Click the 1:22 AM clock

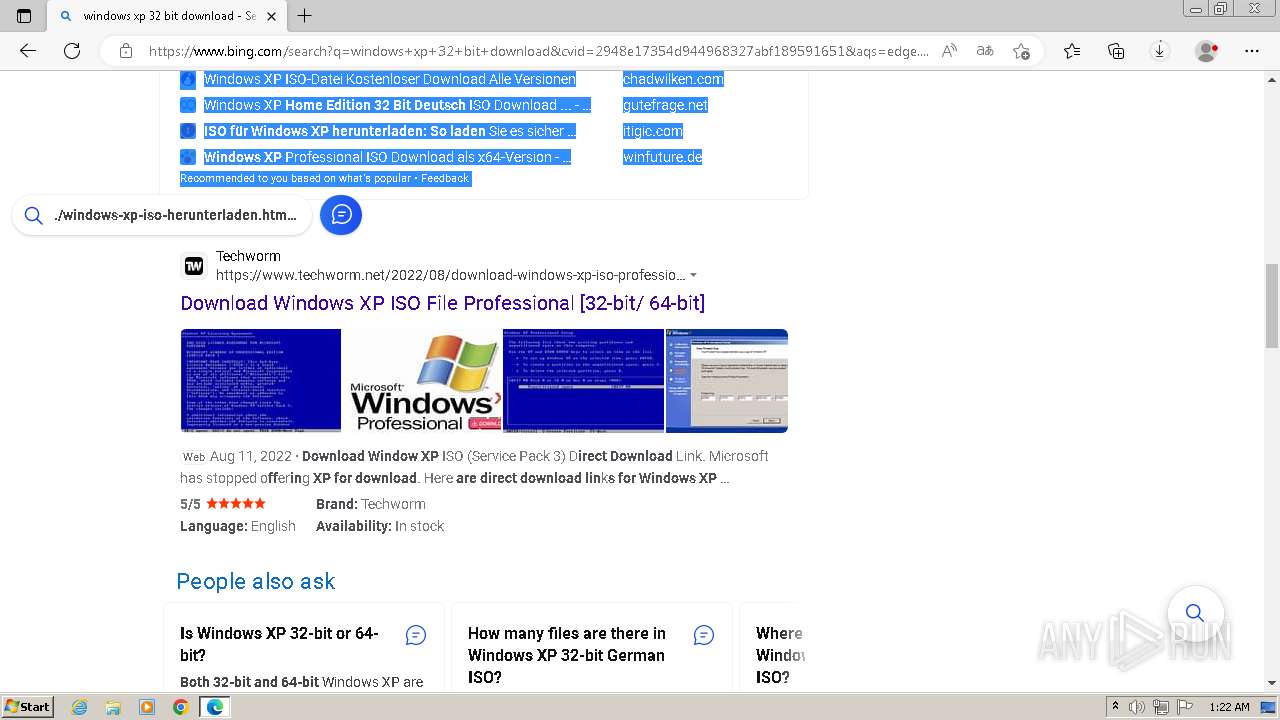[1229, 707]
